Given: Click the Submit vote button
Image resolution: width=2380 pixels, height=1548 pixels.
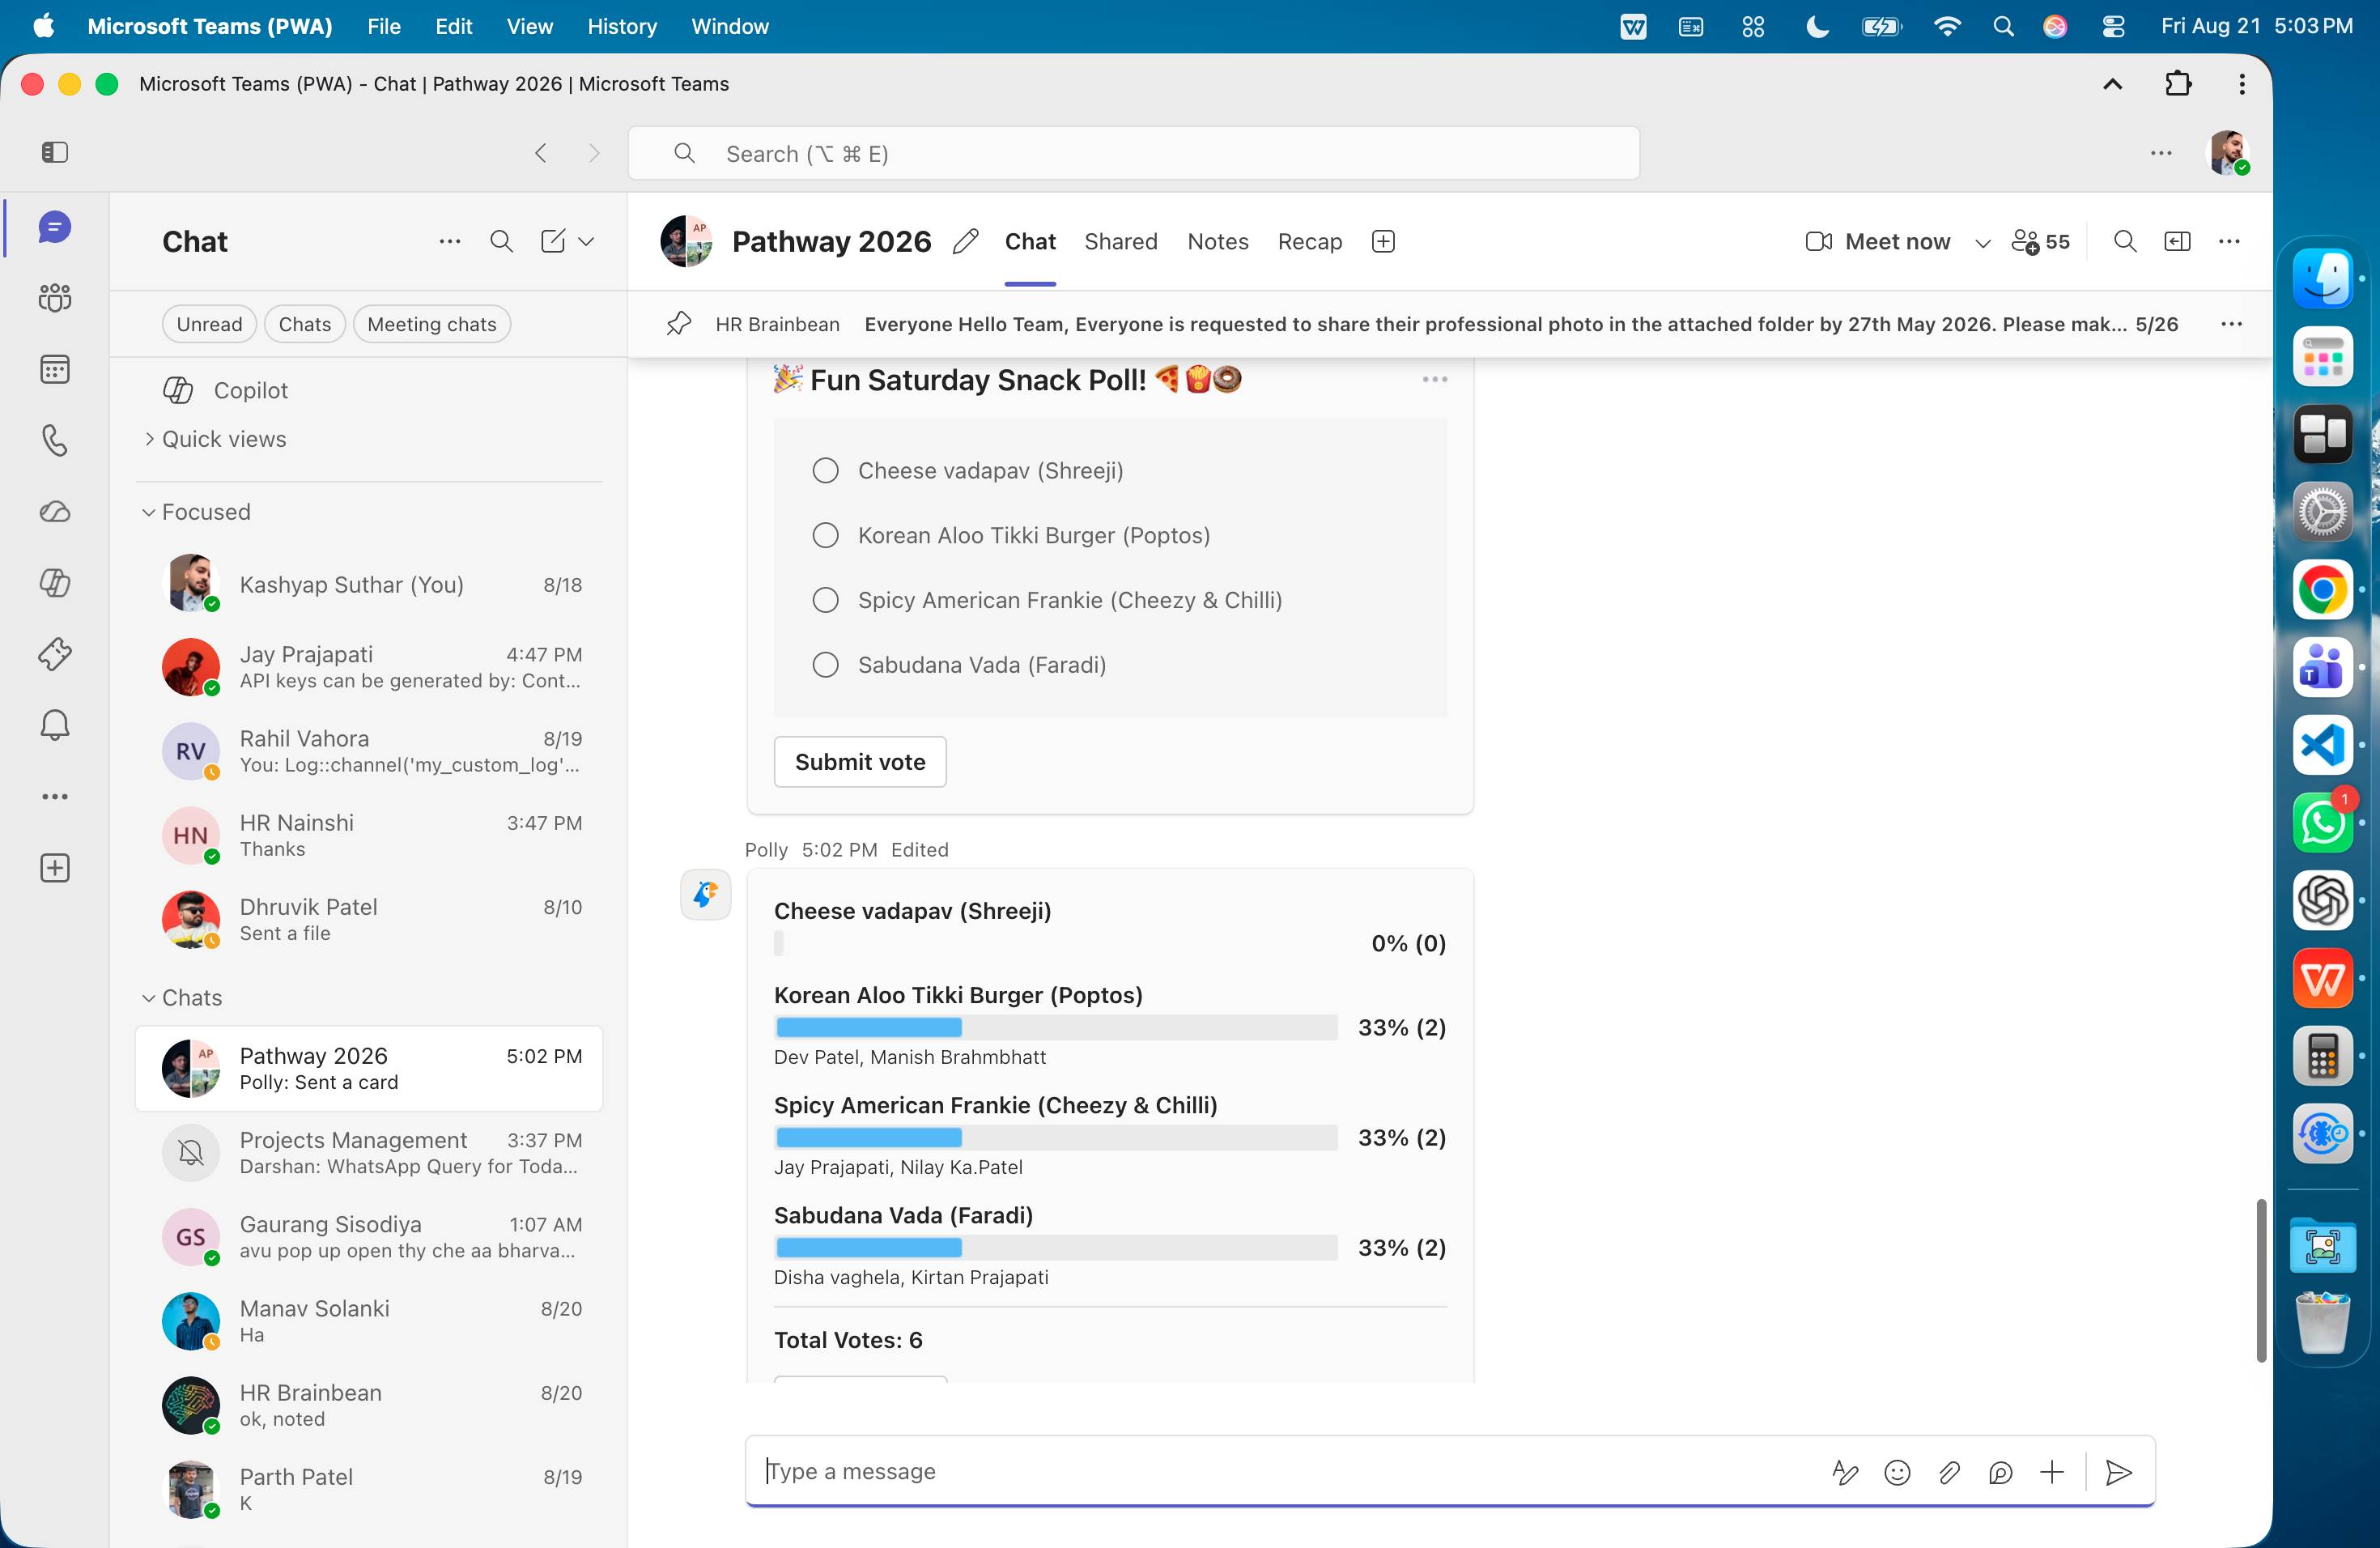Looking at the screenshot, I should pyautogui.click(x=860, y=762).
